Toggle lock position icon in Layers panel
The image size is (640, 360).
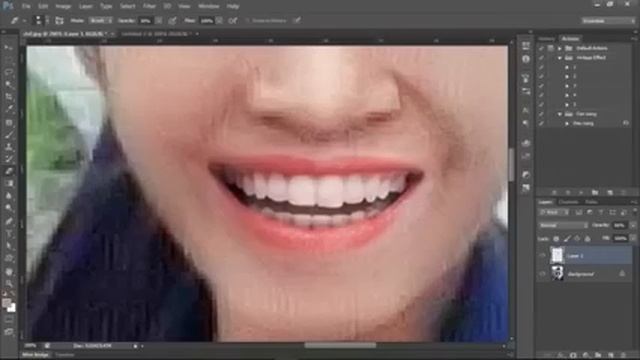tap(577, 239)
